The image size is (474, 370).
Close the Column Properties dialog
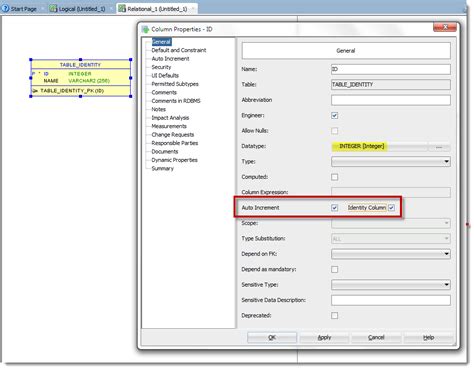(445, 27)
